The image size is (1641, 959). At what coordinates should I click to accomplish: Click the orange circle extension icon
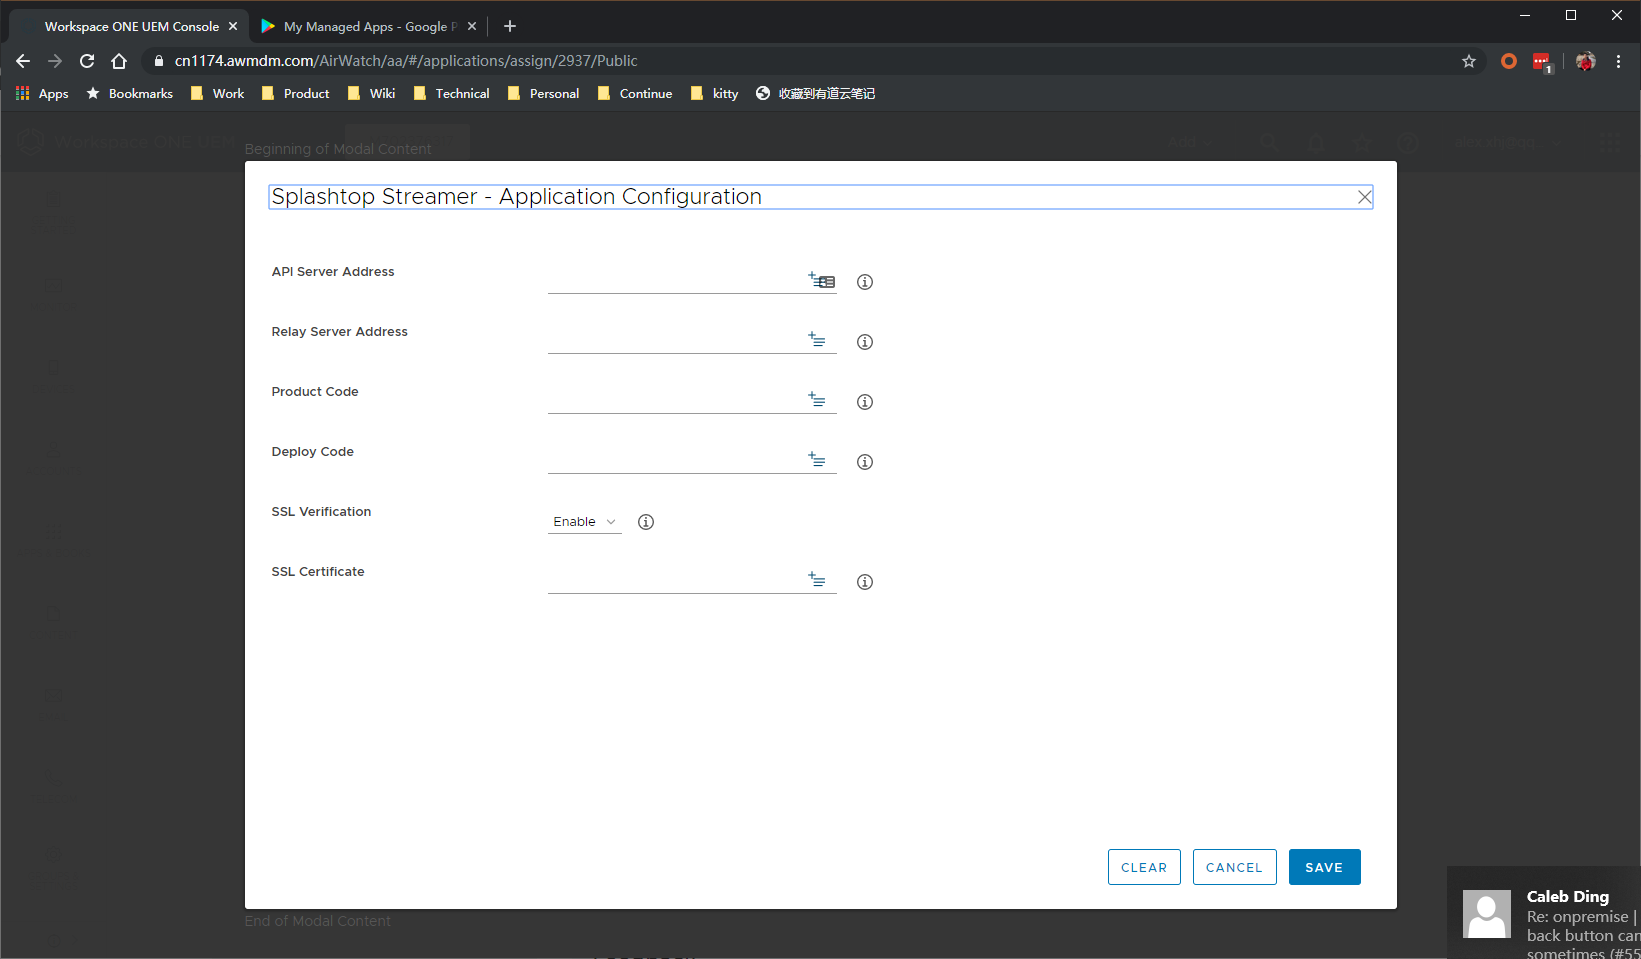(1509, 61)
